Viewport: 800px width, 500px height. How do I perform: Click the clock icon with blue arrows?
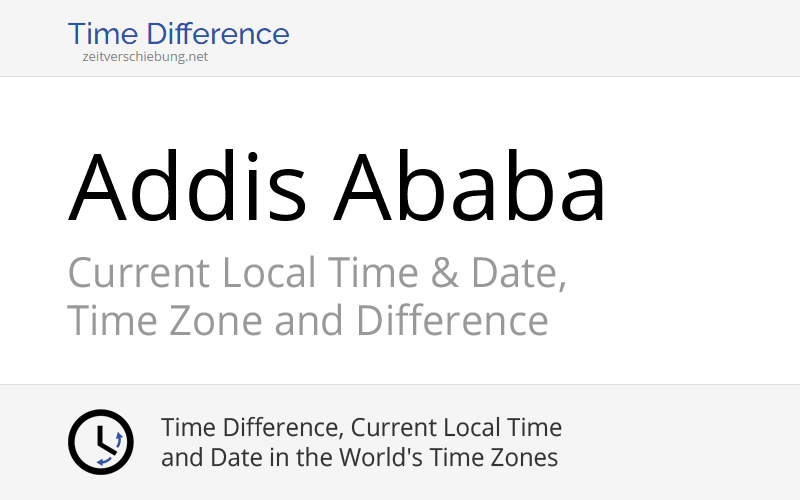[x=101, y=442]
